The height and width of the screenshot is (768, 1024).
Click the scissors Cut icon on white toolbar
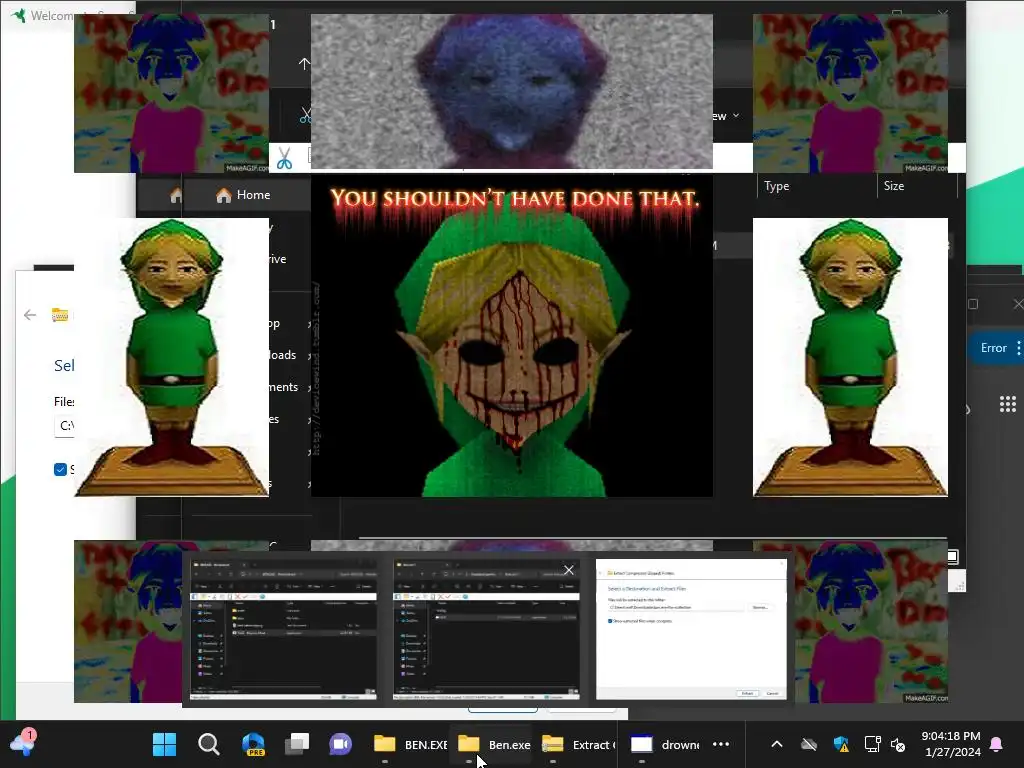point(284,159)
